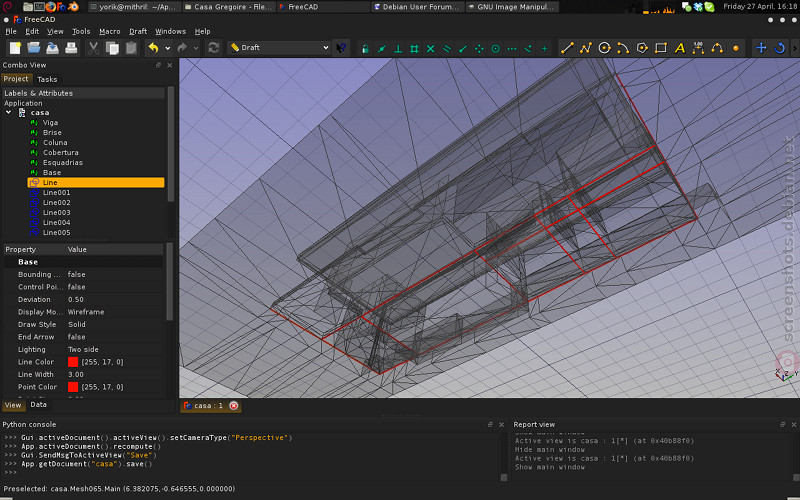Select Line003 in the tree

tap(56, 212)
